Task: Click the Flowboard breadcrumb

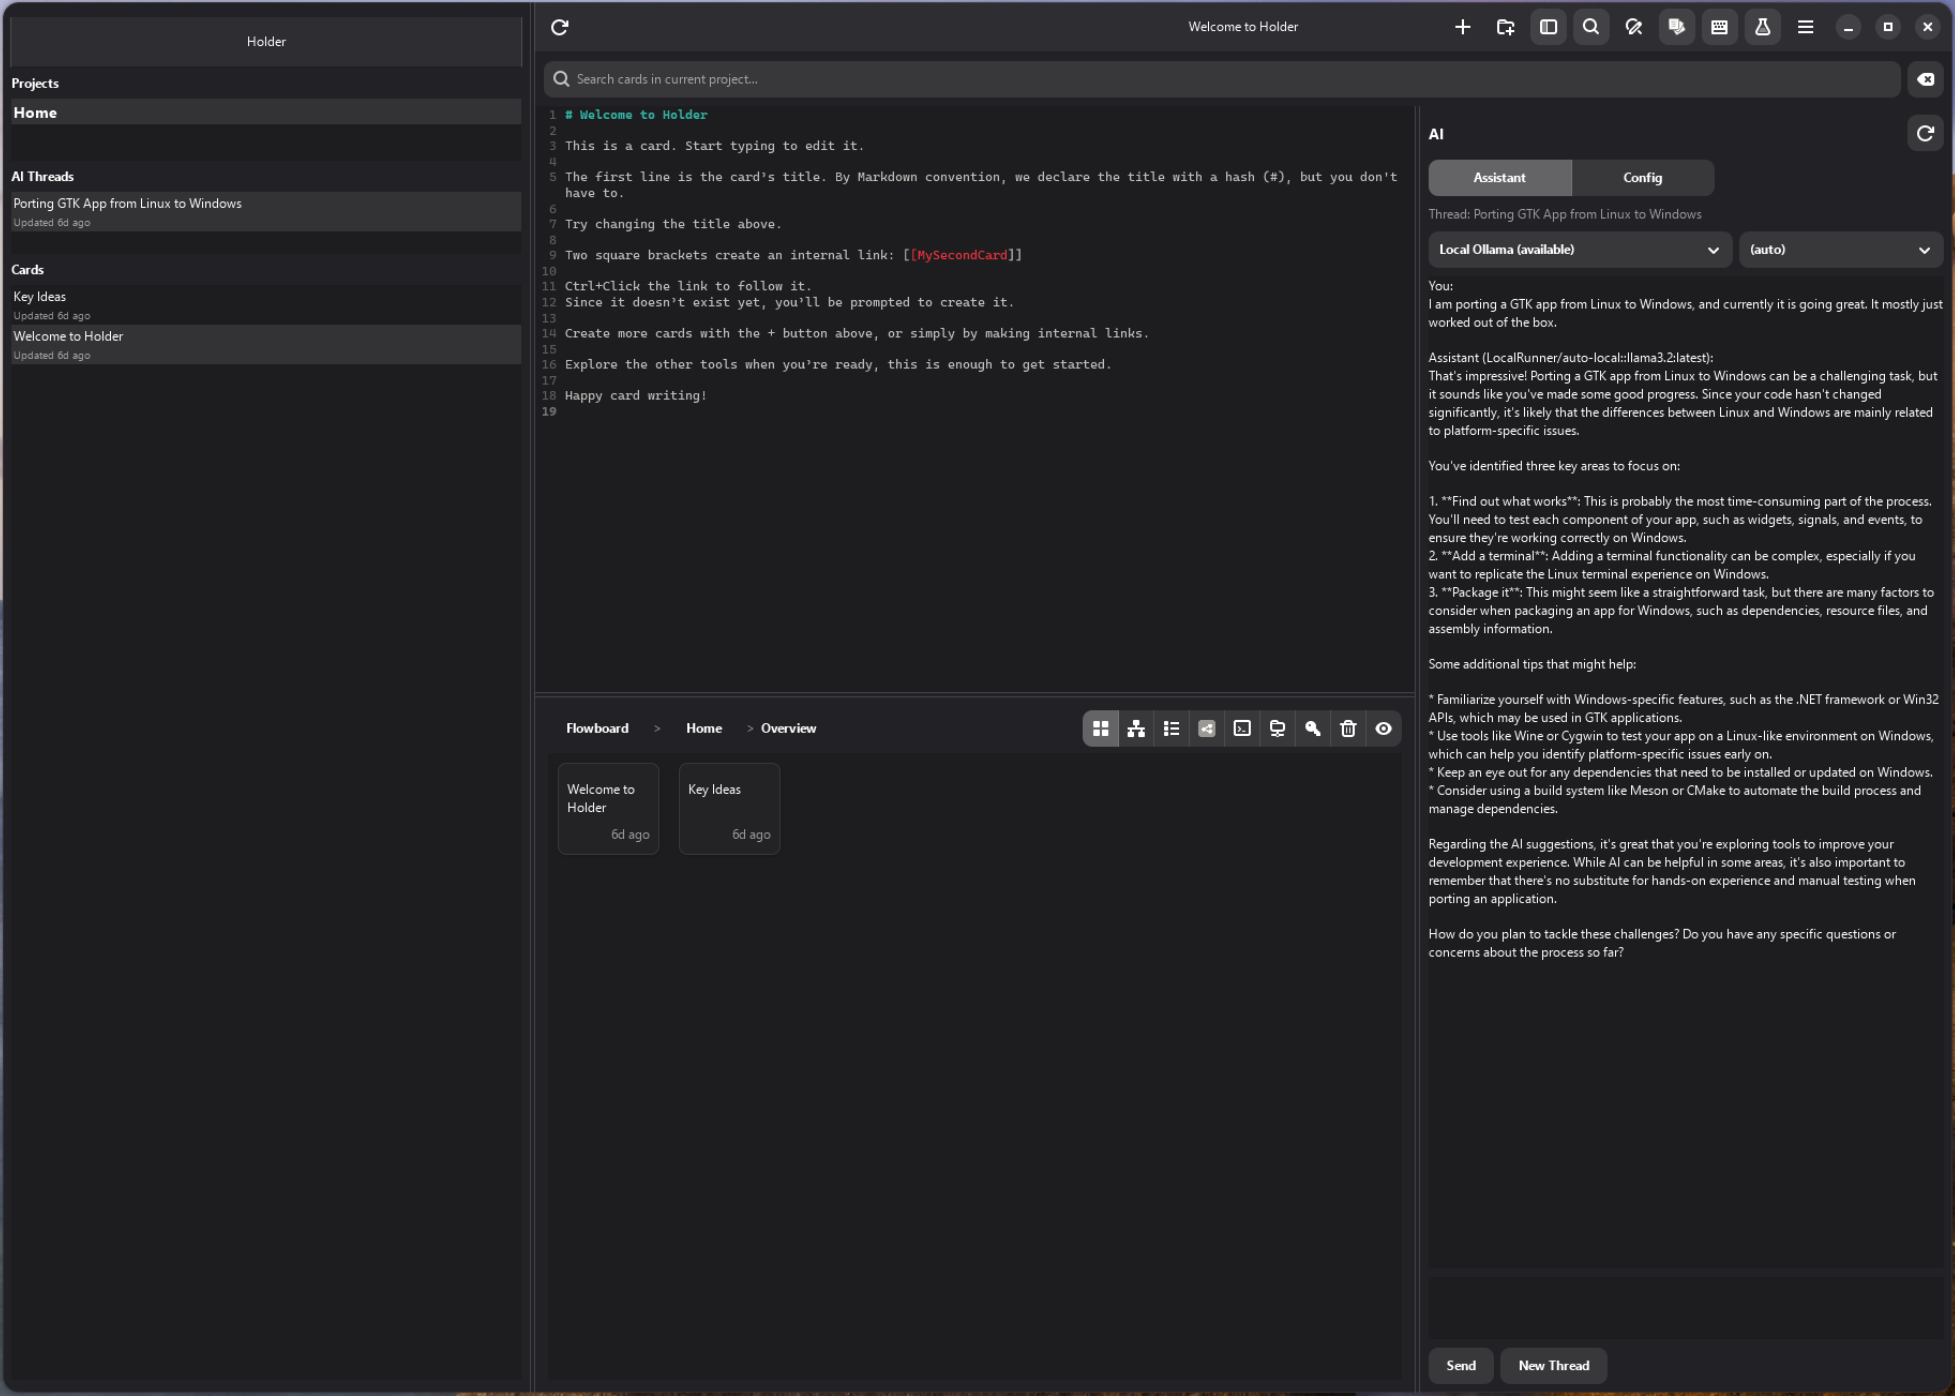Action: click(597, 729)
